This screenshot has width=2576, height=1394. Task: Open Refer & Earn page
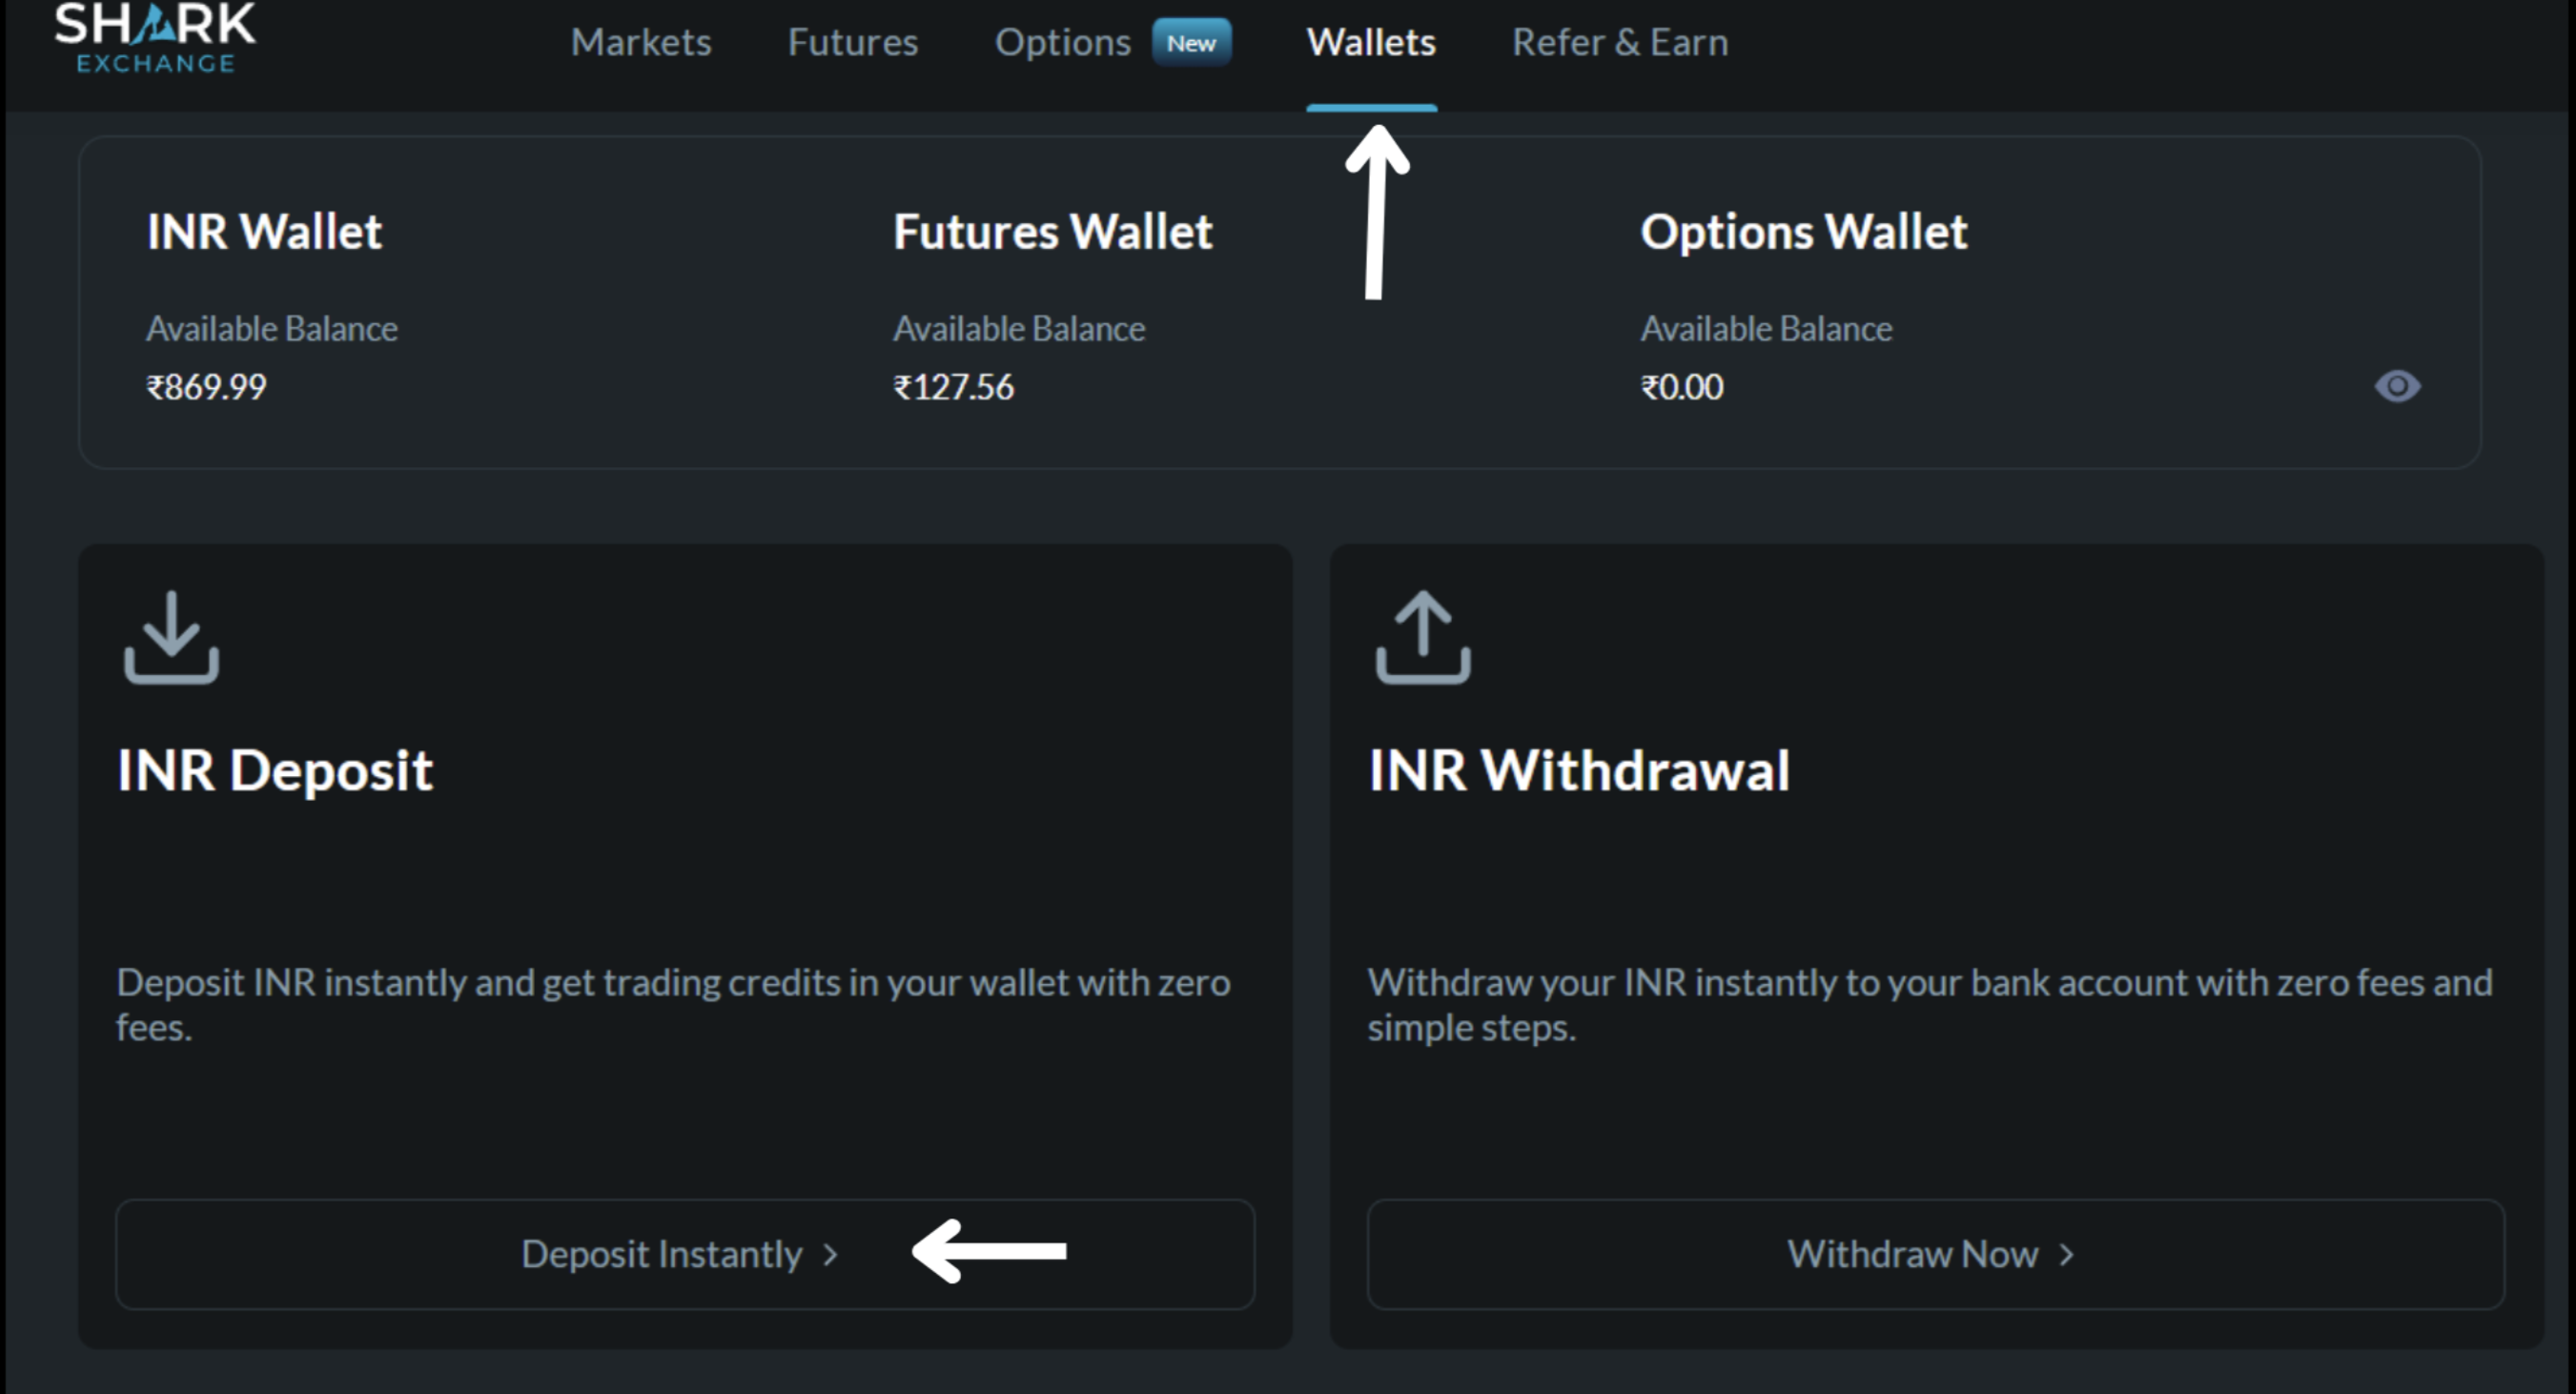[1620, 43]
